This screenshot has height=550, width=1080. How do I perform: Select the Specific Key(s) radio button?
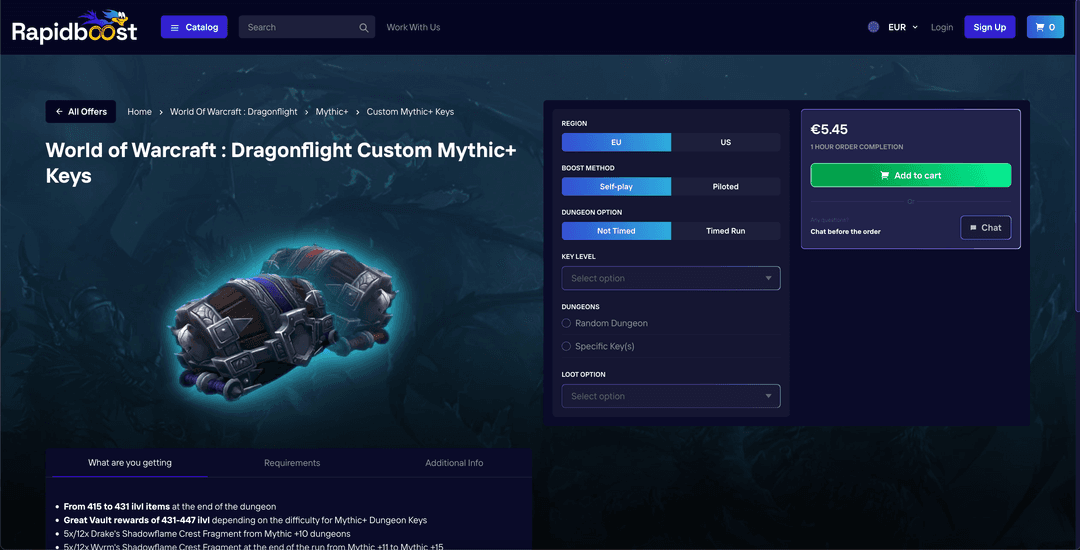click(x=566, y=346)
